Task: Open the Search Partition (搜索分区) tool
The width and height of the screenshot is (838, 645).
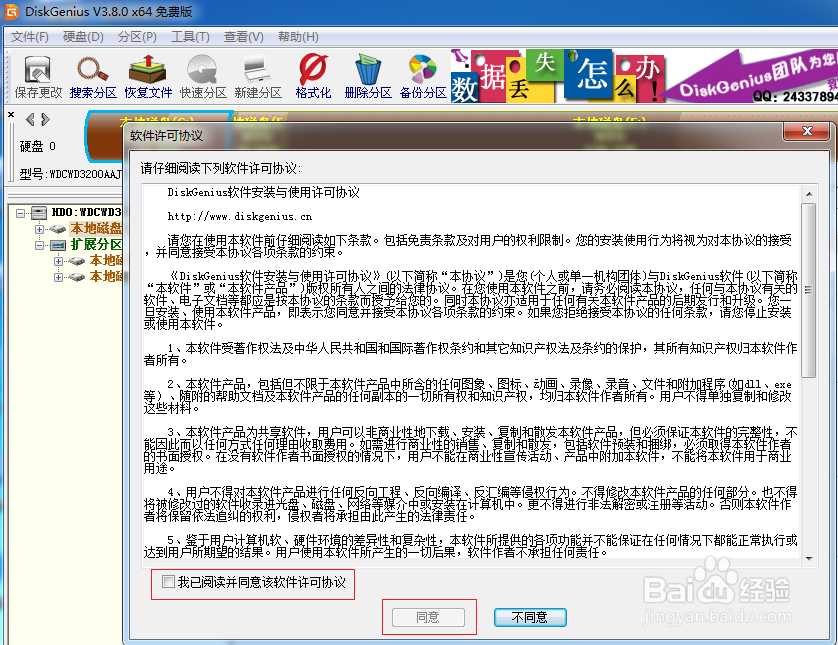Action: (93, 77)
